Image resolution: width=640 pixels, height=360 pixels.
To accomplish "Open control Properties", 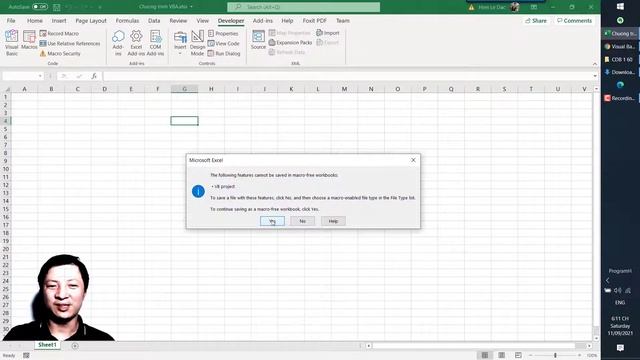I will pyautogui.click(x=223, y=33).
